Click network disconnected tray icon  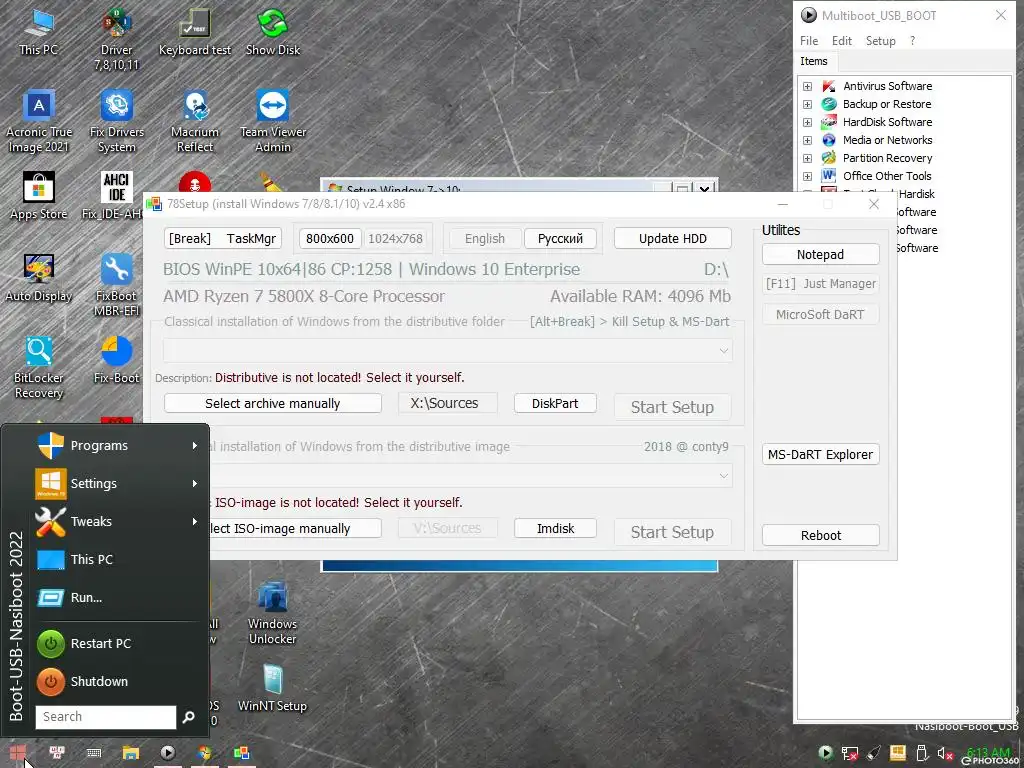(x=850, y=754)
